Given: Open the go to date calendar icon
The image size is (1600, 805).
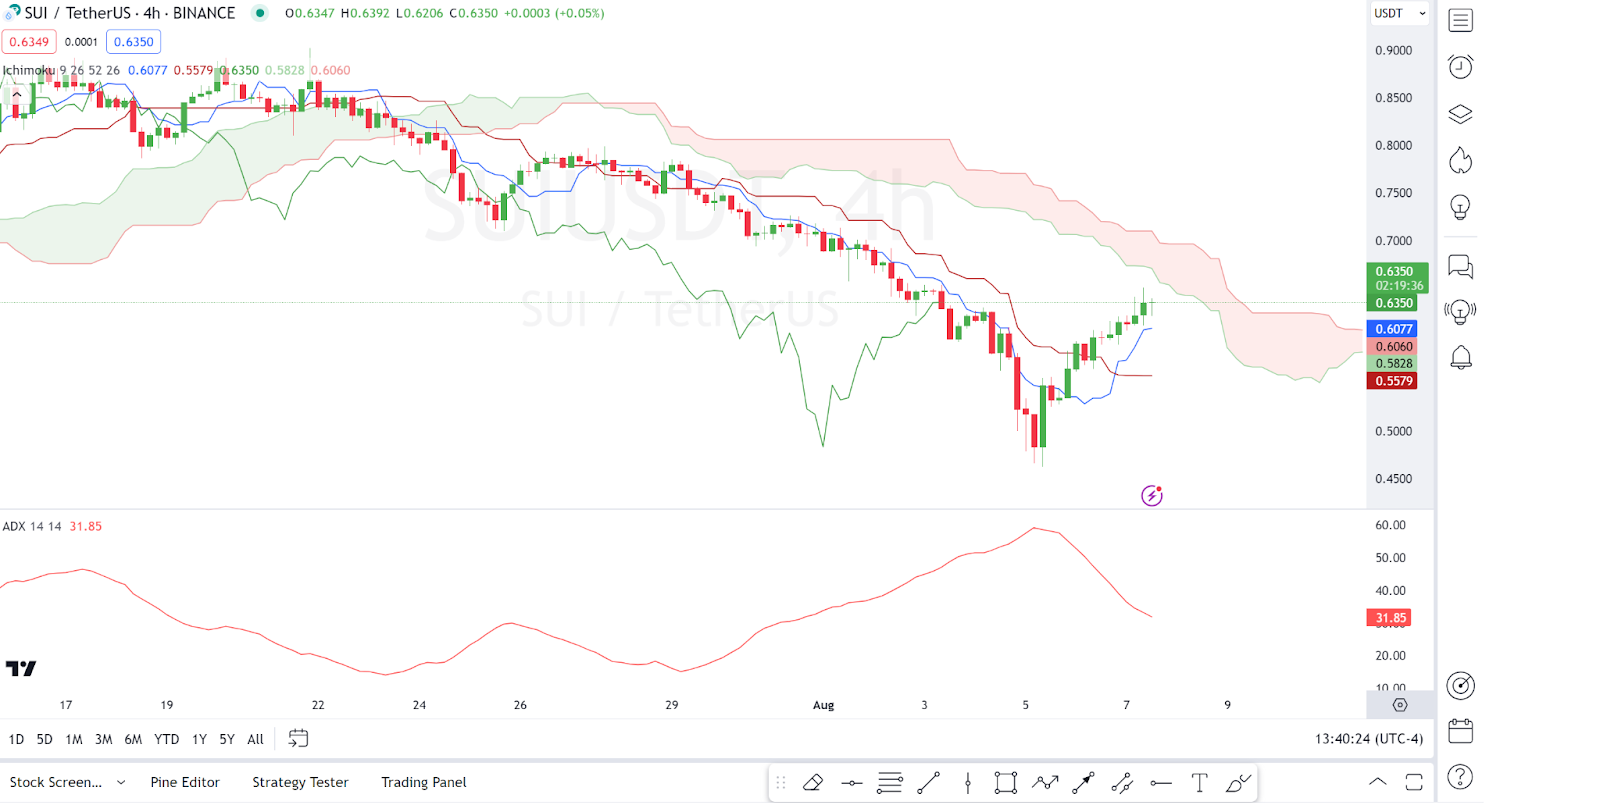Looking at the screenshot, I should click(298, 738).
